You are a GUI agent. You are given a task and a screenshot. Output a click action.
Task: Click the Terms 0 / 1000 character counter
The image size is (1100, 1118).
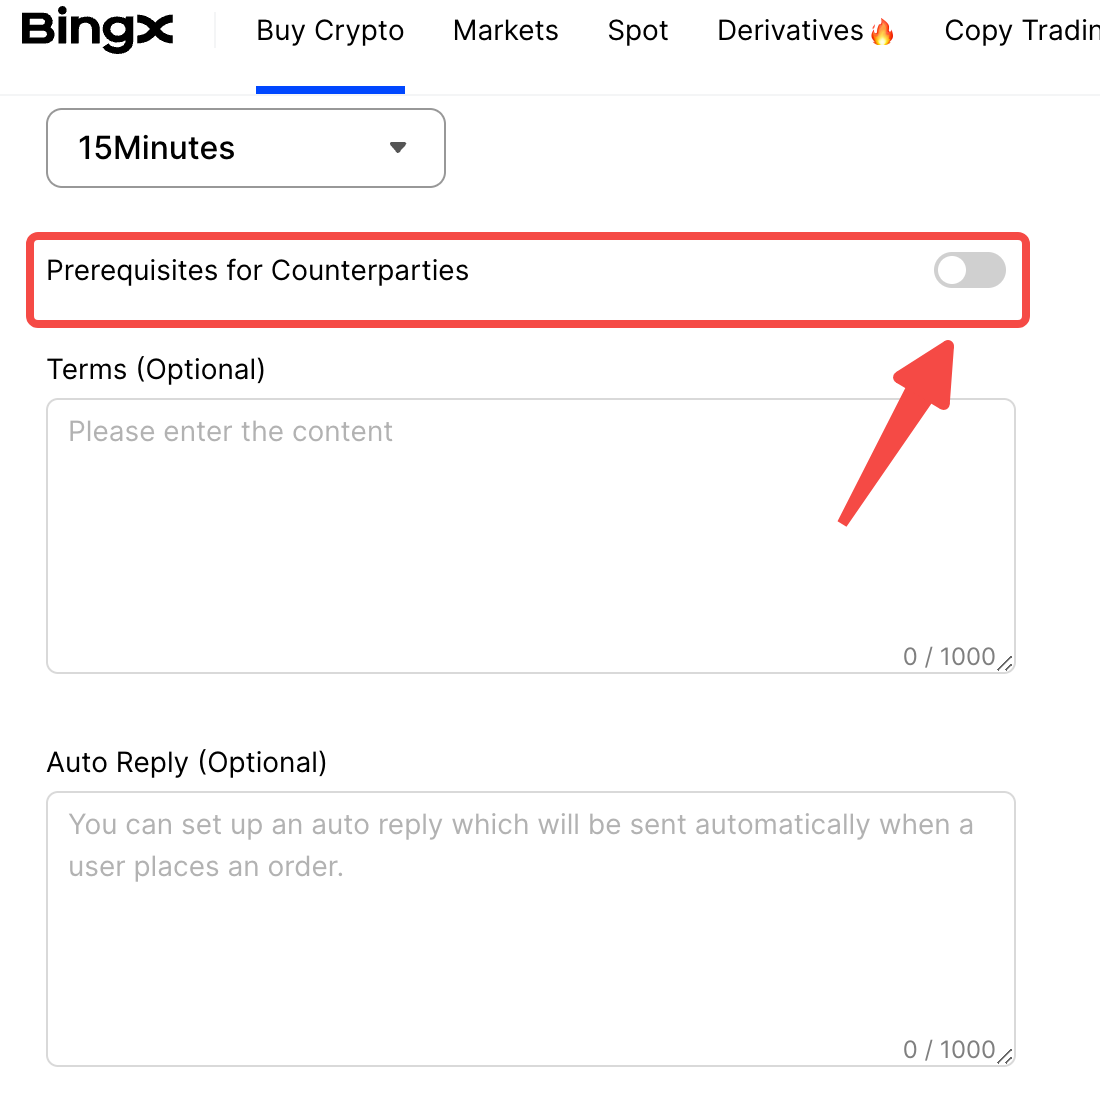[948, 657]
